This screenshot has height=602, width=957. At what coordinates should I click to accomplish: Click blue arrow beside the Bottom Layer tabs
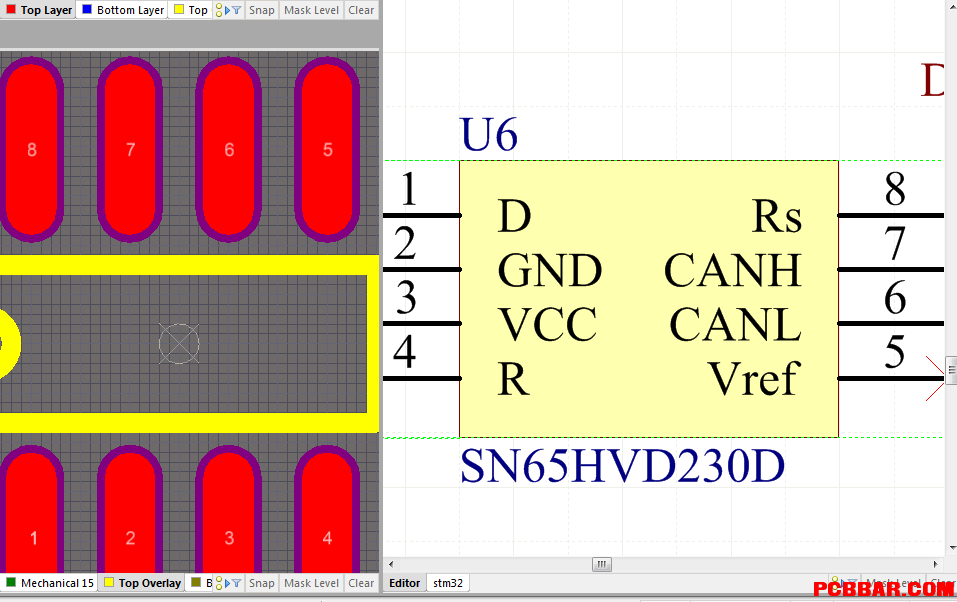pos(227,10)
